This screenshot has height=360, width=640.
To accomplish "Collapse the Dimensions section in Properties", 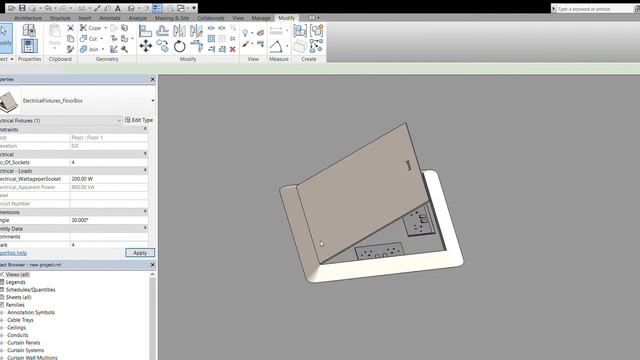I will (145, 212).
